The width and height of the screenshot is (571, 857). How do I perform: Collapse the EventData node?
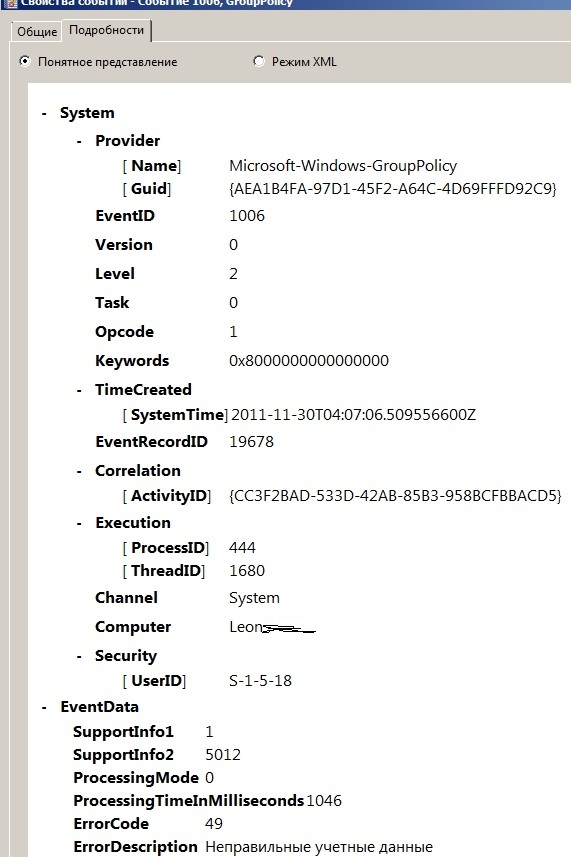click(x=44, y=707)
